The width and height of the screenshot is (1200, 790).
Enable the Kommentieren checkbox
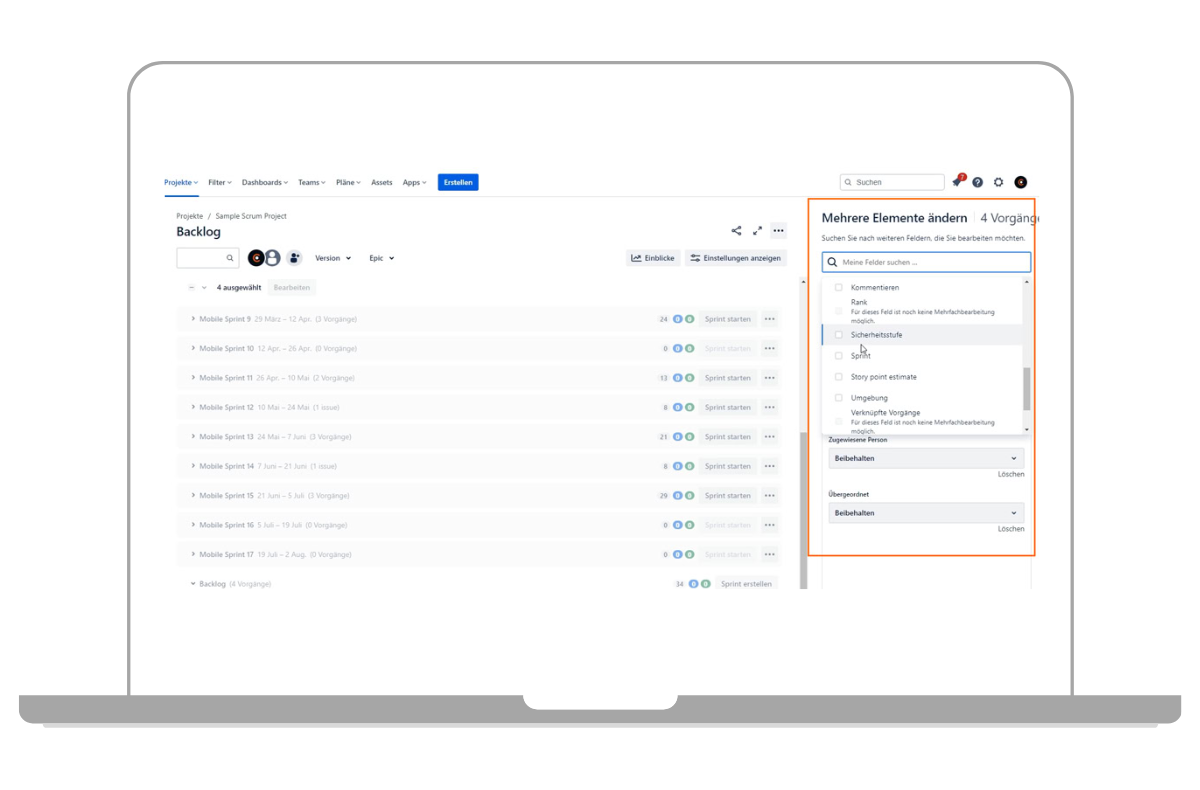click(839, 288)
